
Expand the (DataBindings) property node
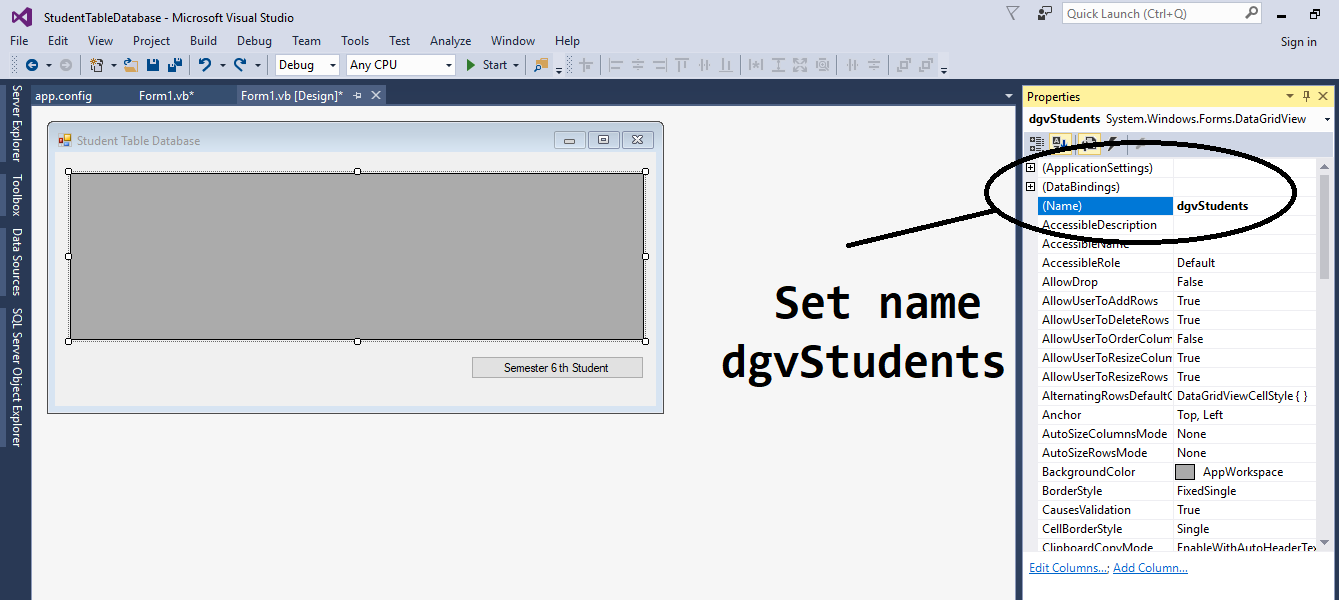point(1031,187)
